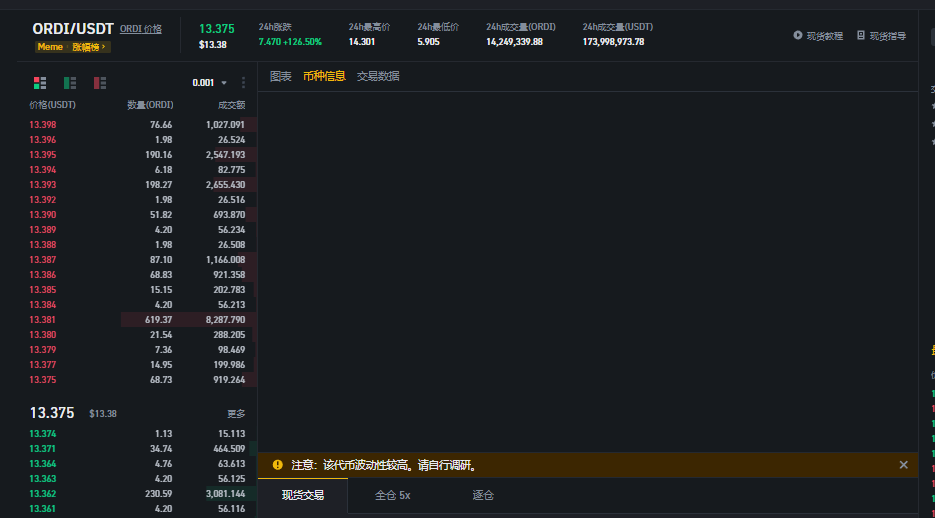The height and width of the screenshot is (518, 935).
Task: Click the 24h high value 14.301
Action: coord(362,42)
